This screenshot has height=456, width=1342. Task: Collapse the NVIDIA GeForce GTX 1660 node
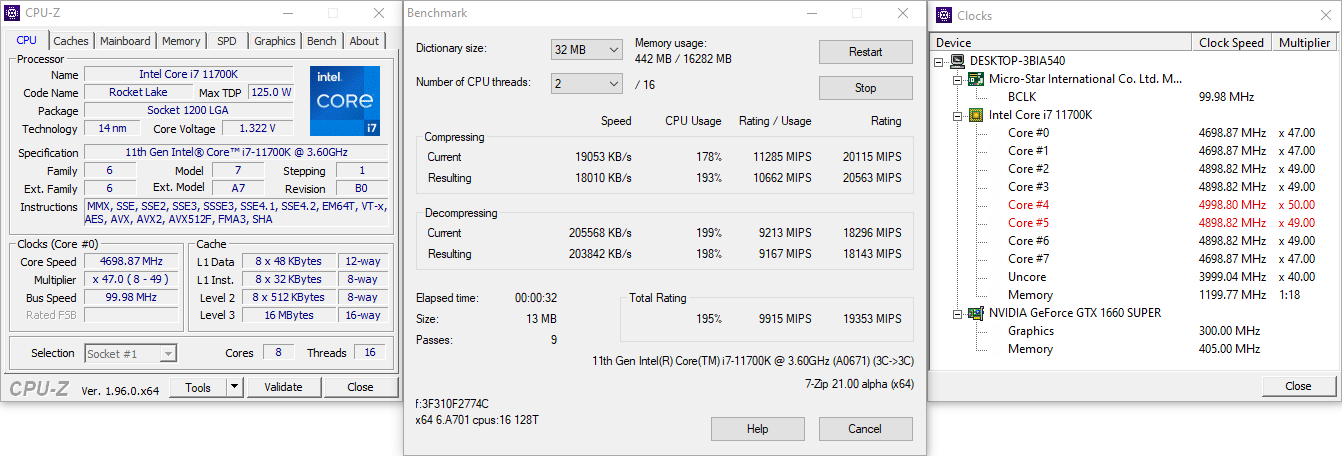coord(958,313)
